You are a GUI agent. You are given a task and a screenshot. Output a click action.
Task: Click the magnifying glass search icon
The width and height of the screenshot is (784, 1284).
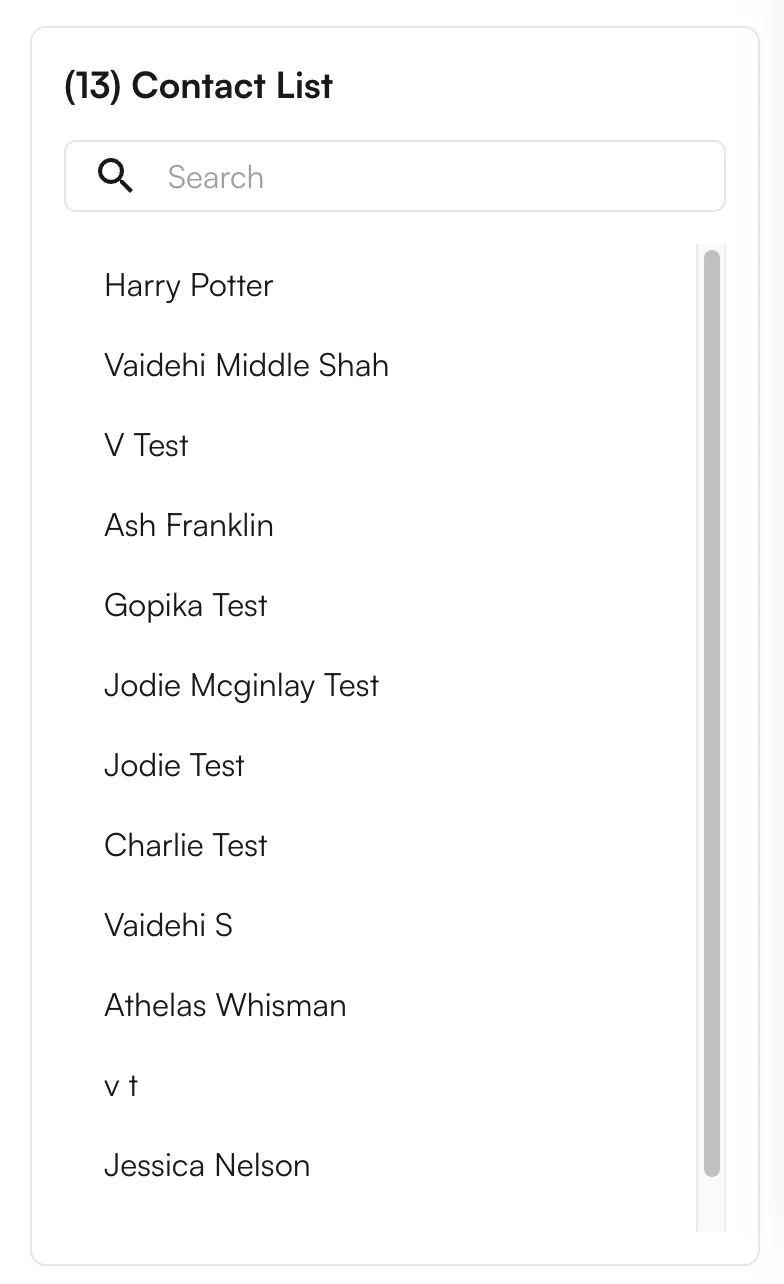(115, 175)
